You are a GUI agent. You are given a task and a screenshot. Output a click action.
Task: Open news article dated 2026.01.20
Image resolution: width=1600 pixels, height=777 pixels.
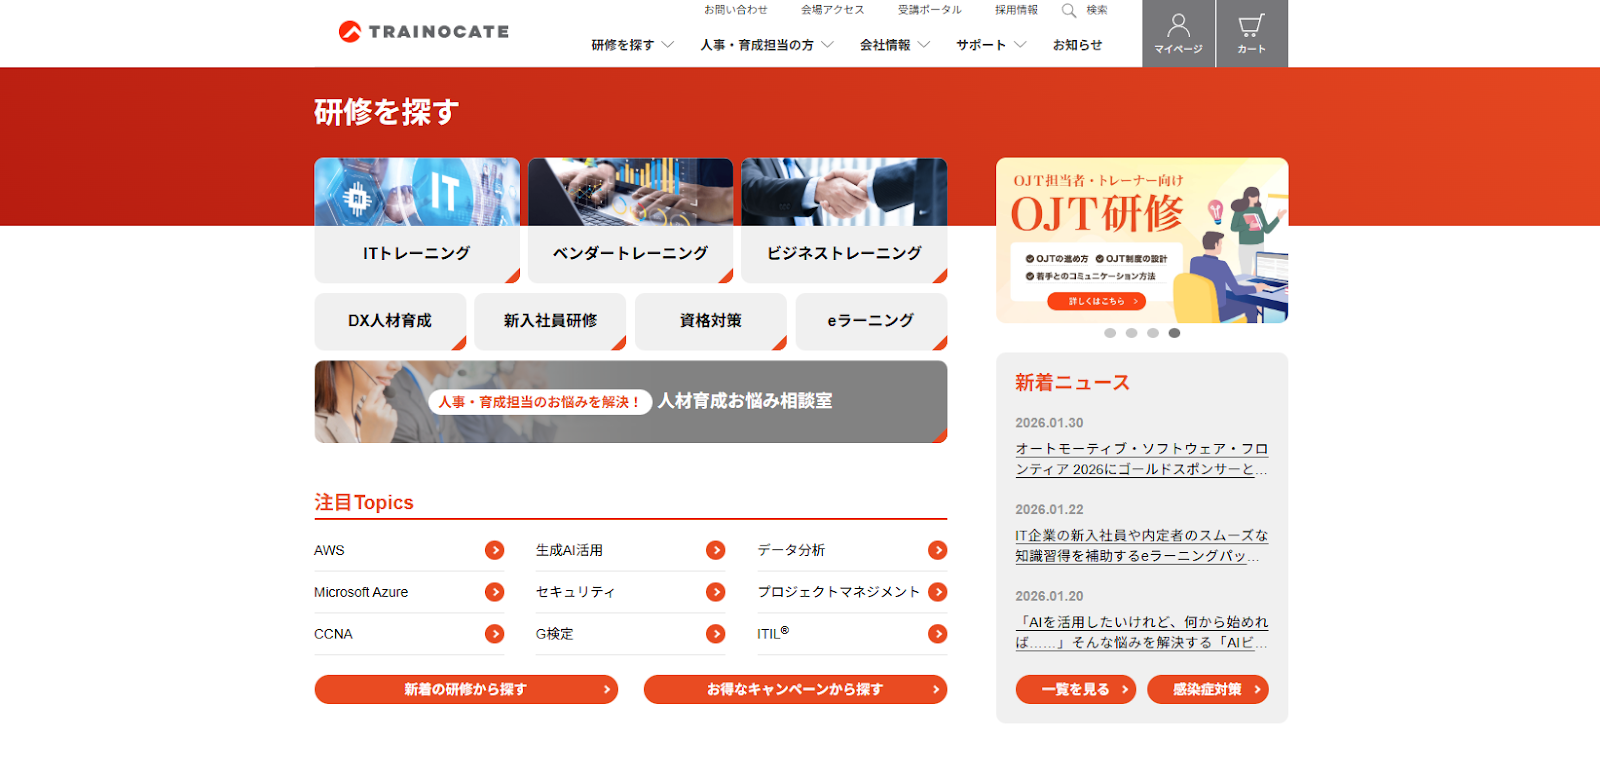click(1142, 632)
